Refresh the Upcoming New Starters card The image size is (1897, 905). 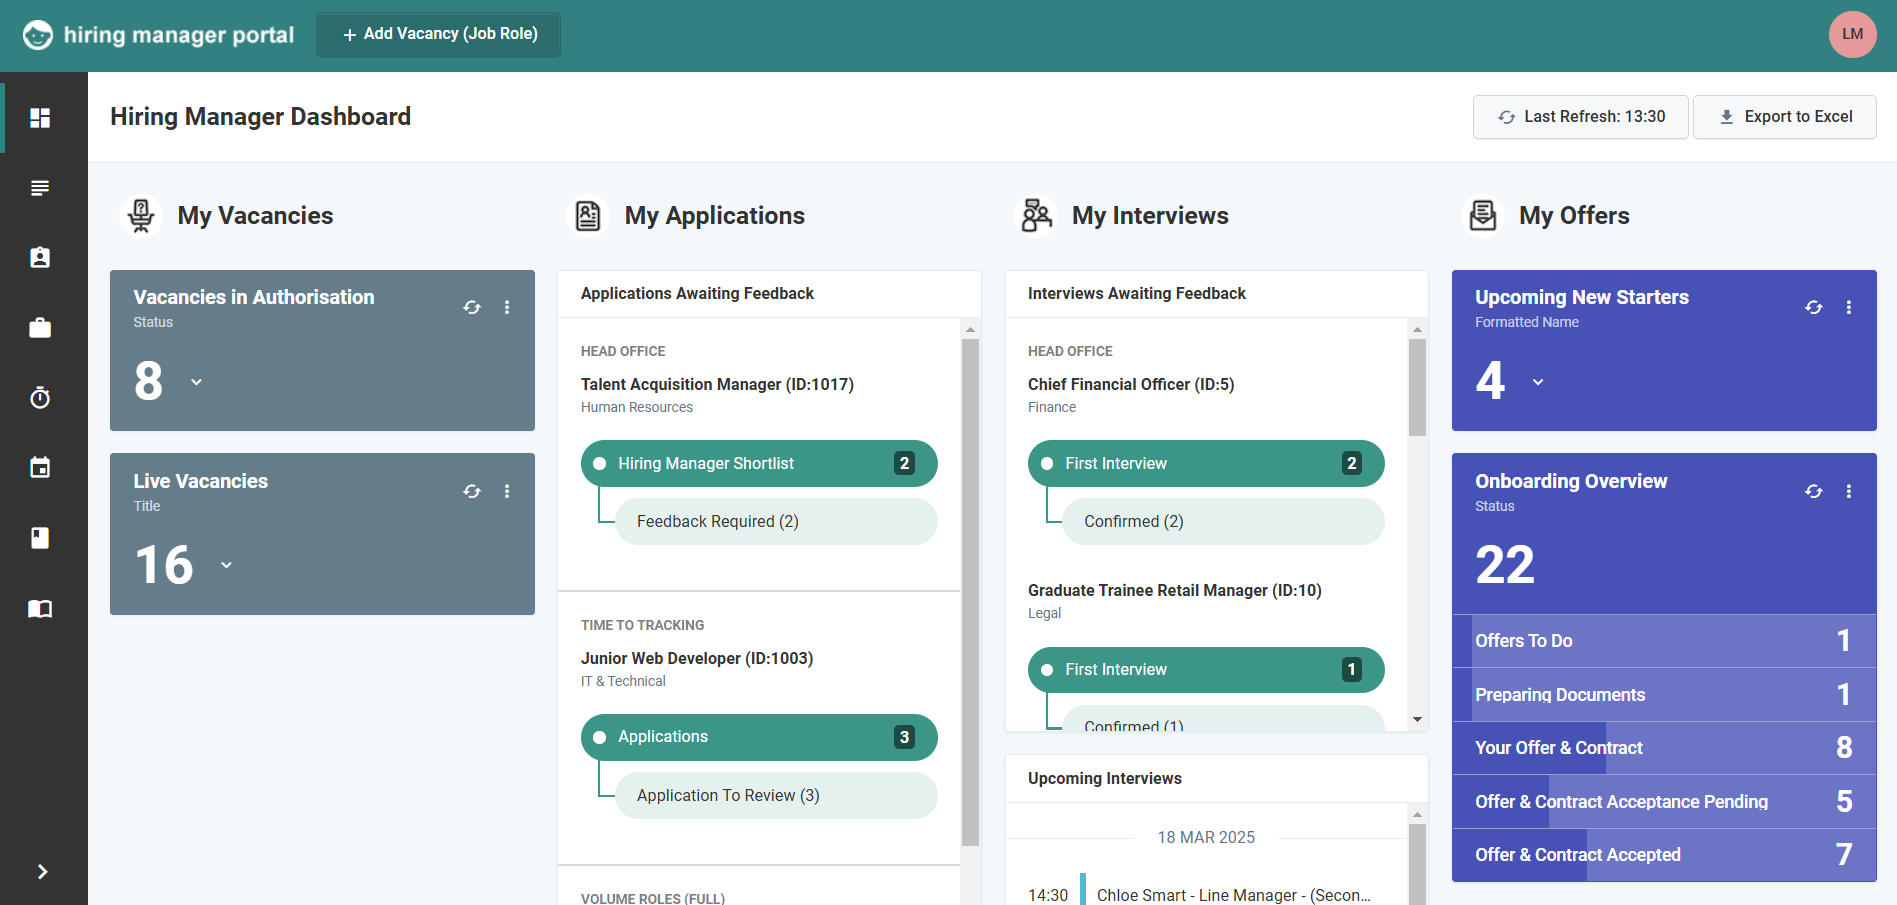[1814, 307]
